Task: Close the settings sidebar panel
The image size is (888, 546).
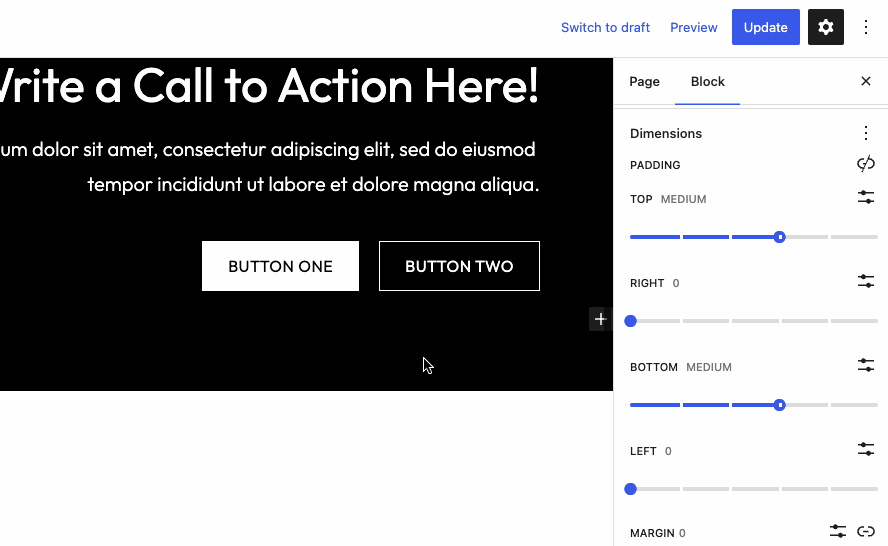Action: tap(866, 81)
